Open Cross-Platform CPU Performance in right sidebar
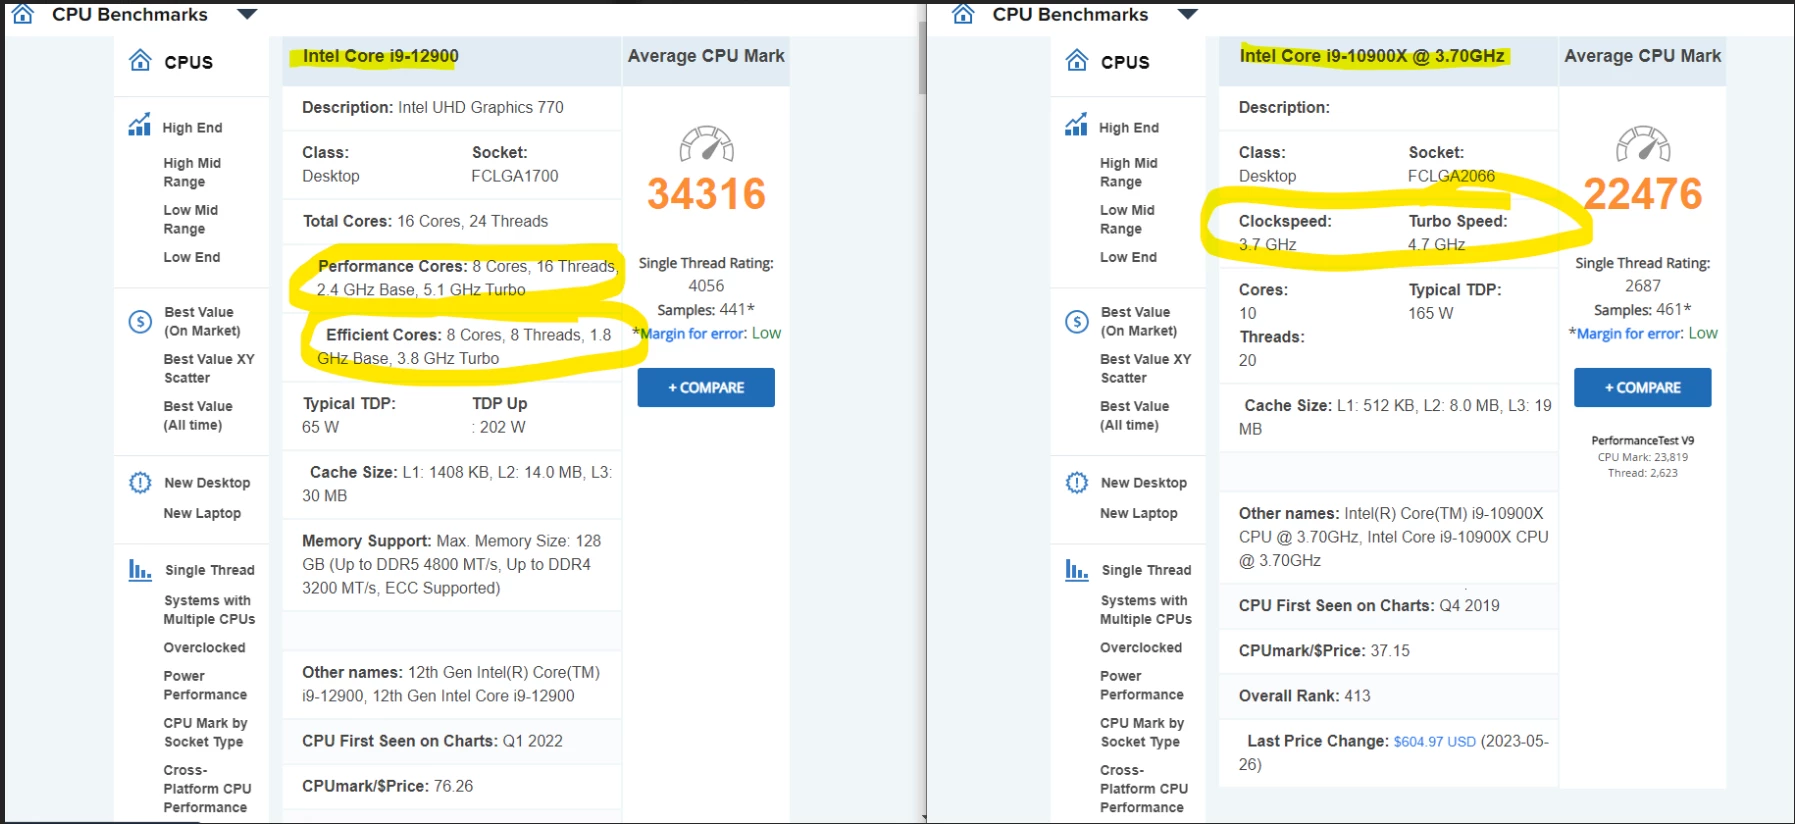This screenshot has width=1795, height=824. [x=1143, y=788]
